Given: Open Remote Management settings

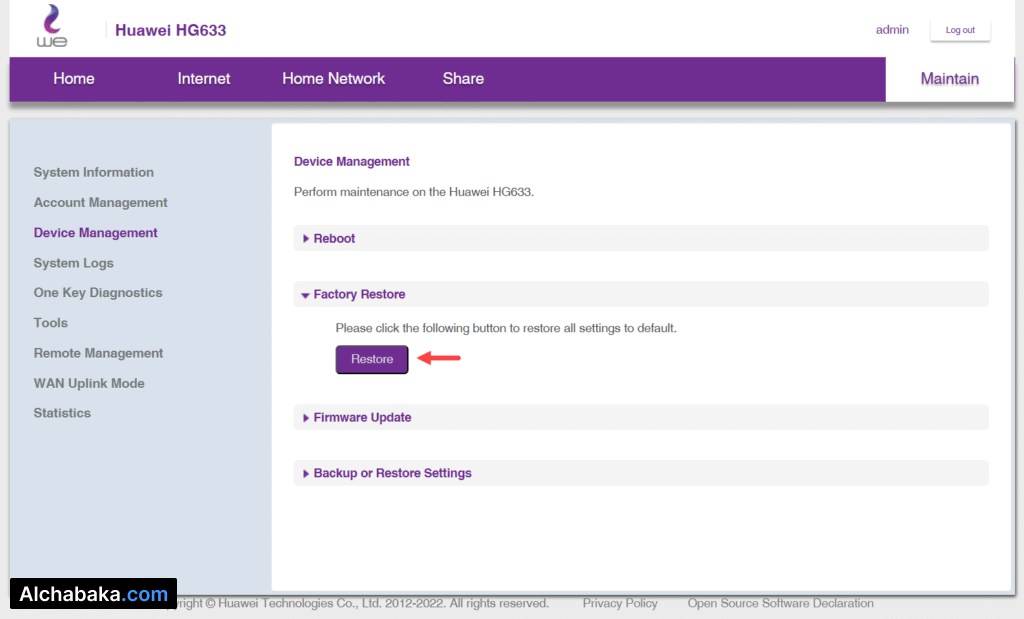Looking at the screenshot, I should pyautogui.click(x=98, y=353).
